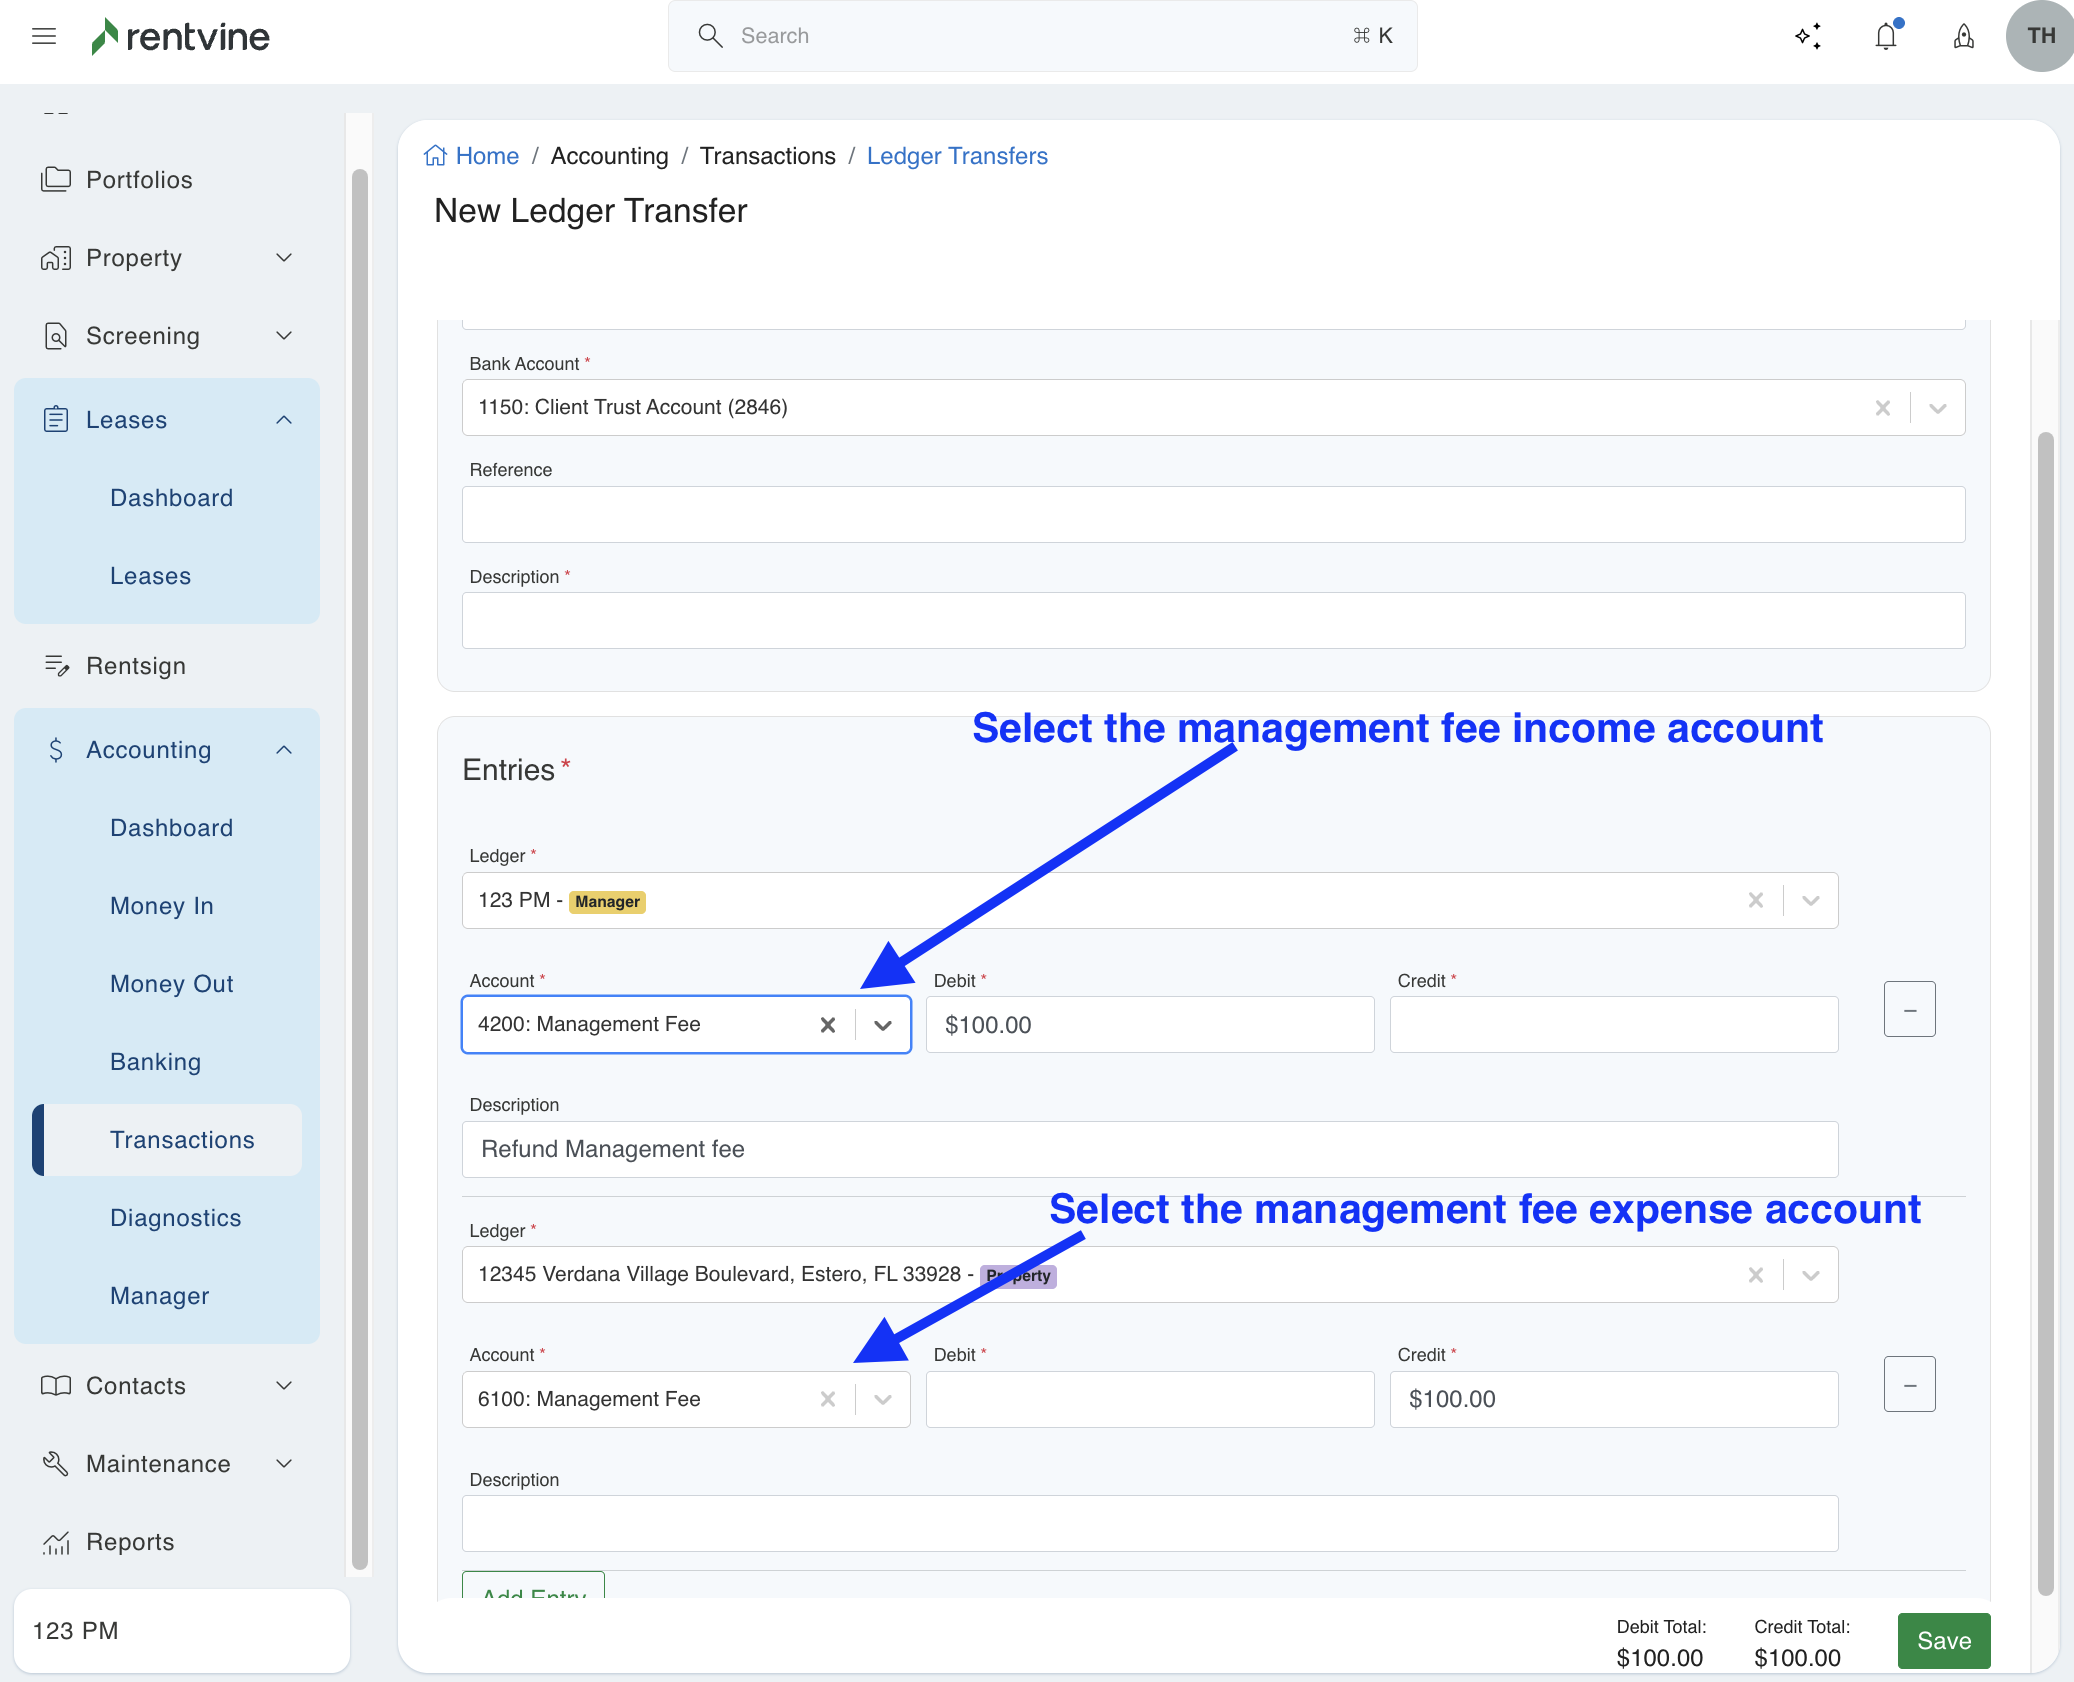The image size is (2074, 1682).
Task: Open the 123 PM Manager ledger dropdown
Action: 1811,901
